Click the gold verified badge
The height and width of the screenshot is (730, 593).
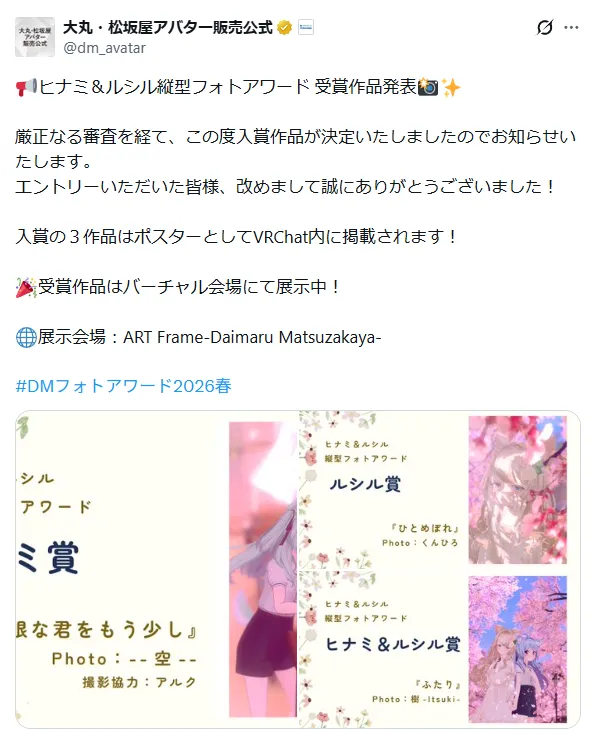pos(284,27)
